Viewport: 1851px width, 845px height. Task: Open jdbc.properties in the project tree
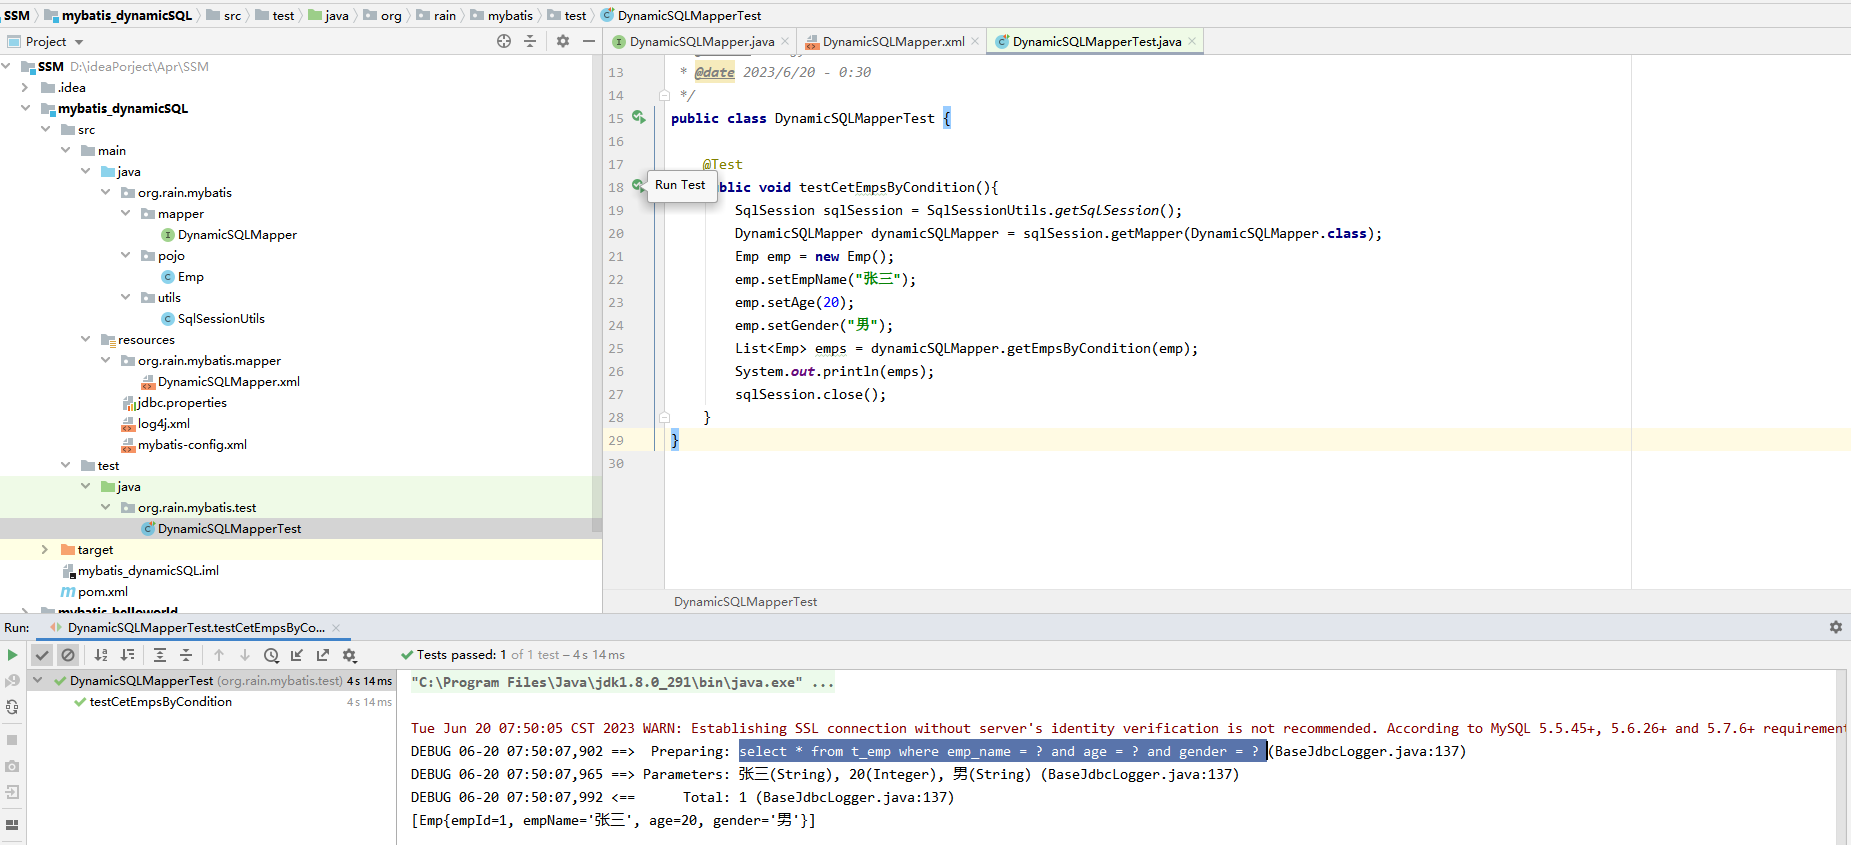point(182,402)
